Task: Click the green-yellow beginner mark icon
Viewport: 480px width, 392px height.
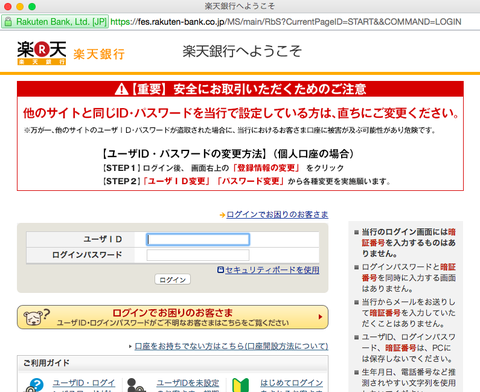Action: 240,385
